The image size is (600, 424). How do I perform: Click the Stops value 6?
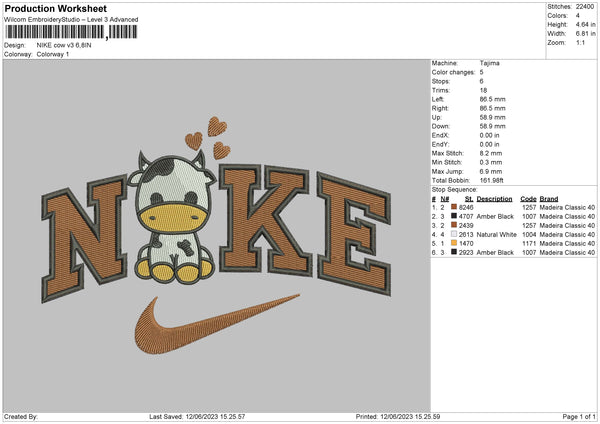point(481,81)
